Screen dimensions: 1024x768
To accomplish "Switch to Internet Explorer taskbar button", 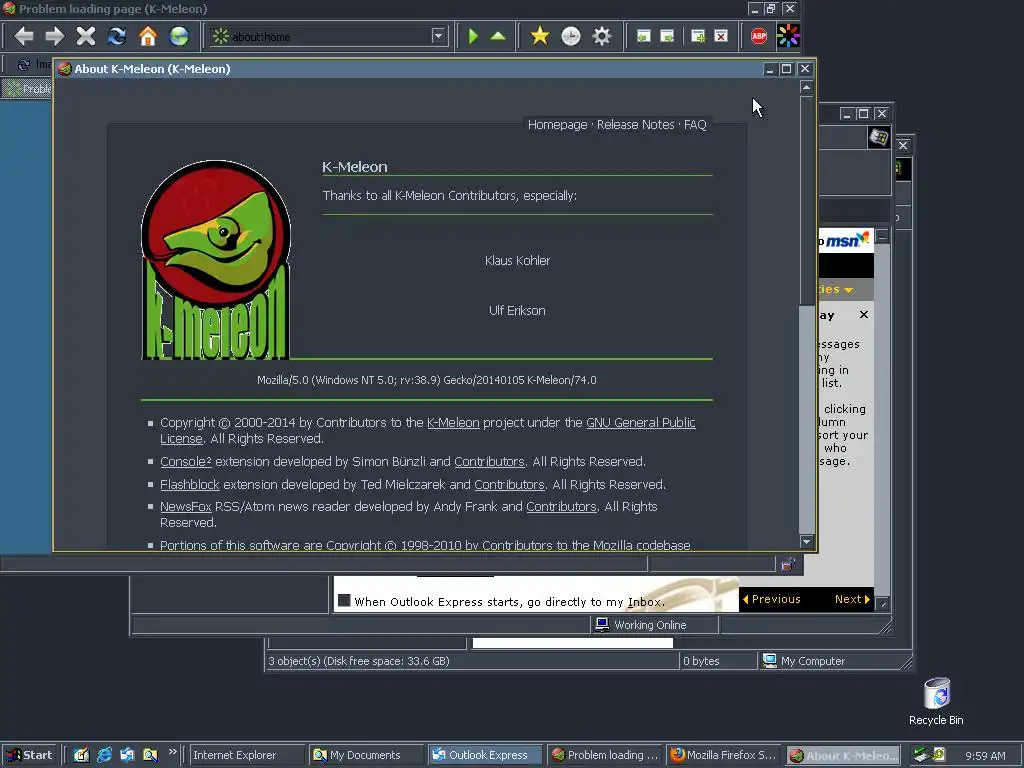I will coord(247,755).
